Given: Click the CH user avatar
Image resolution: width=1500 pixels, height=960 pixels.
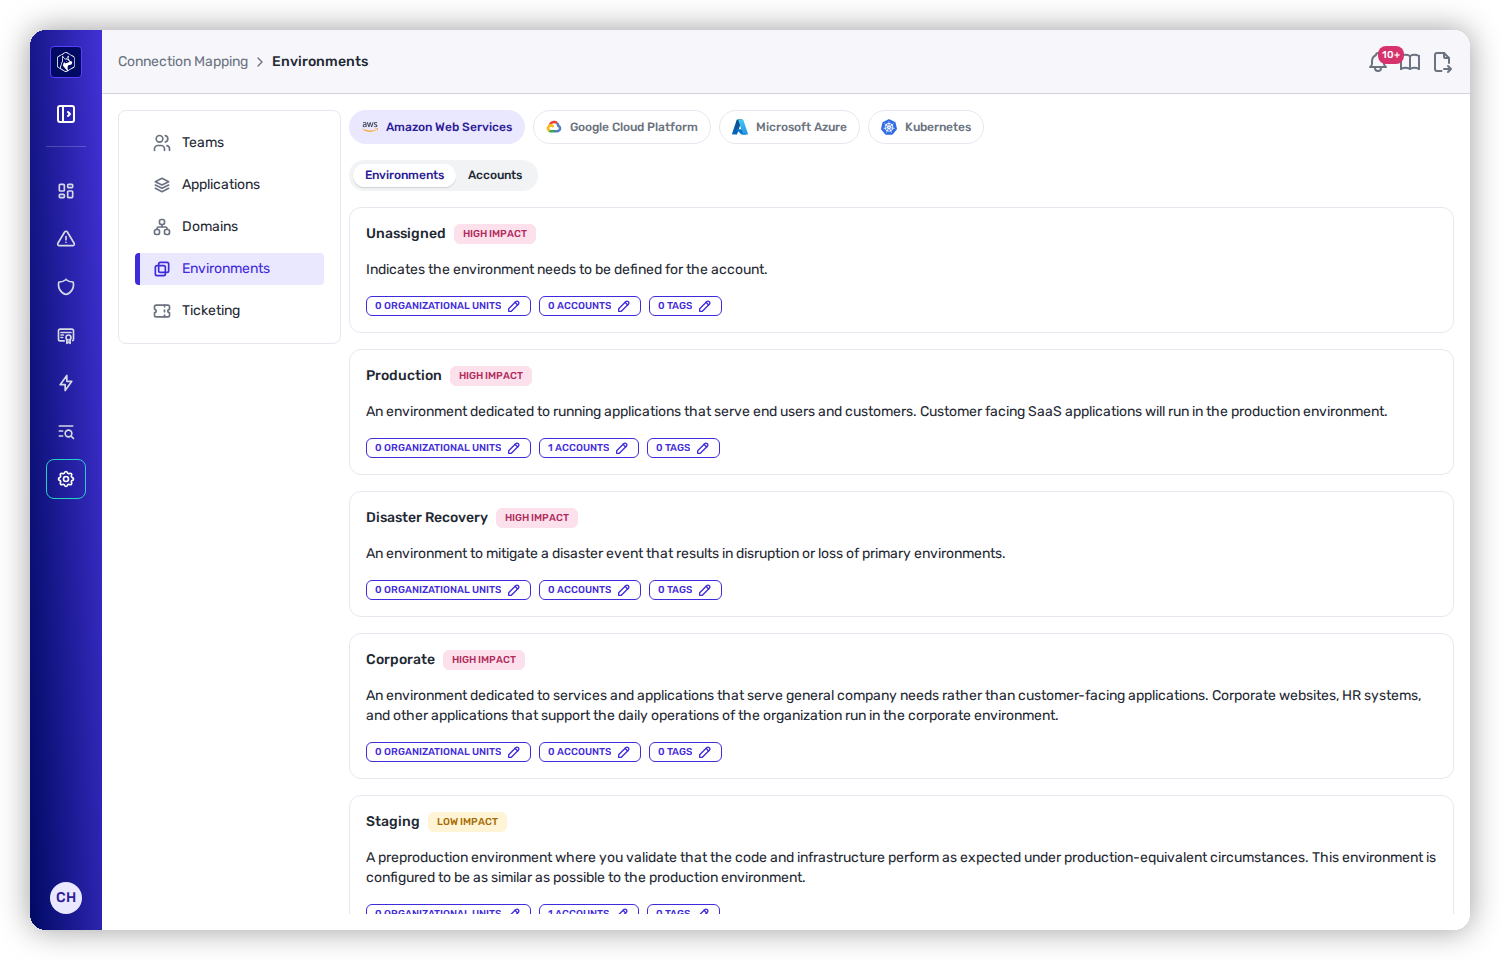Looking at the screenshot, I should tap(66, 897).
